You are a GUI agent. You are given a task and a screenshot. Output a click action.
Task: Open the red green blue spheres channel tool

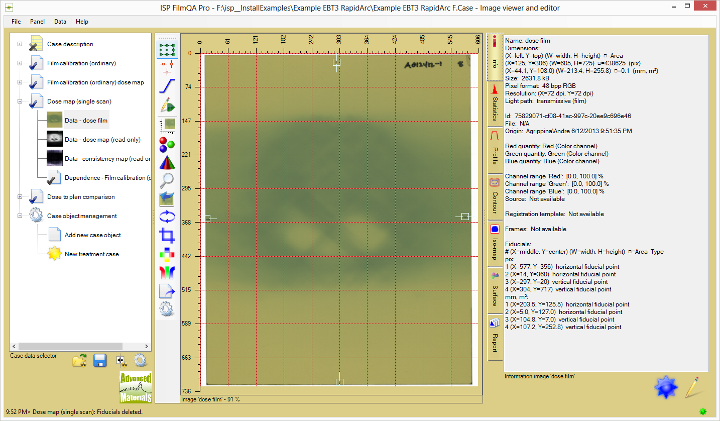(167, 144)
